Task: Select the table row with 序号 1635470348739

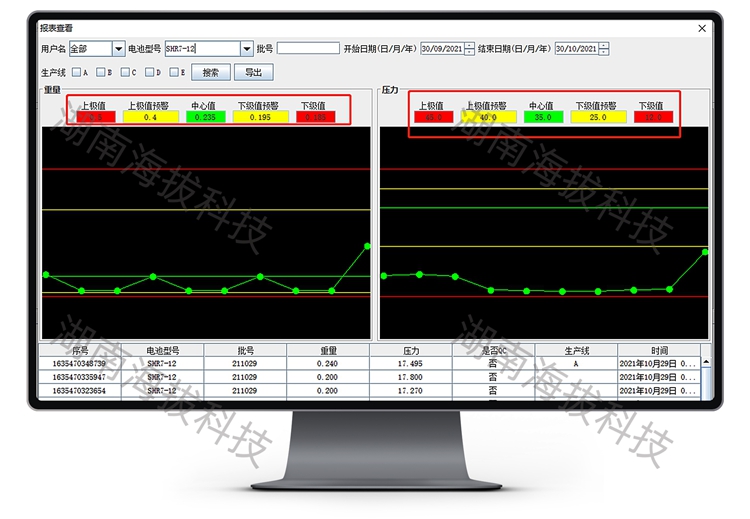Action: point(80,364)
